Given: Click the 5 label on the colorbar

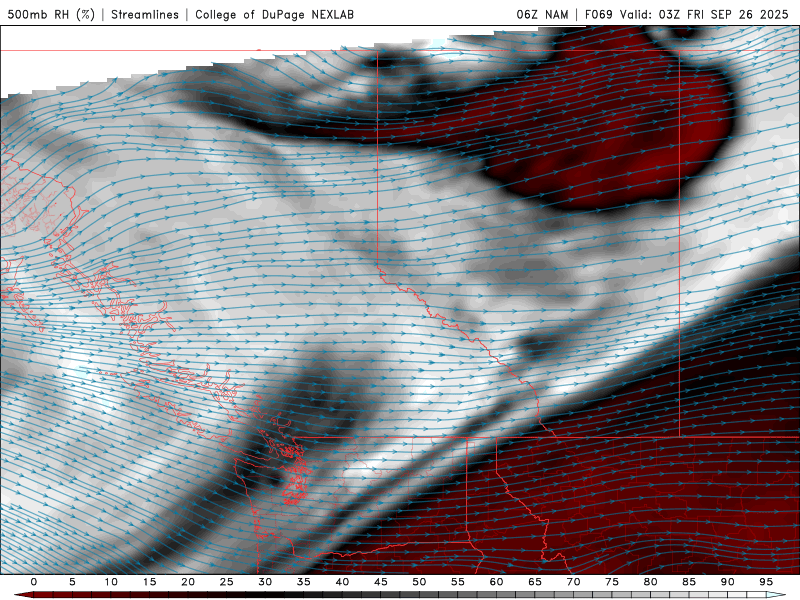Looking at the screenshot, I should [72, 582].
